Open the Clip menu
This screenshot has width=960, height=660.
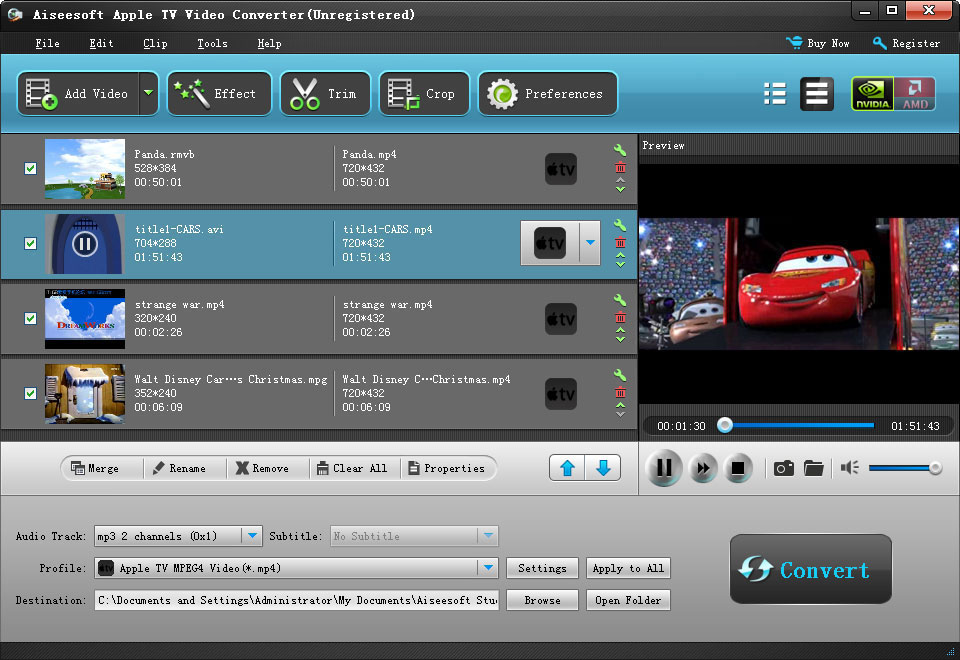coord(155,43)
